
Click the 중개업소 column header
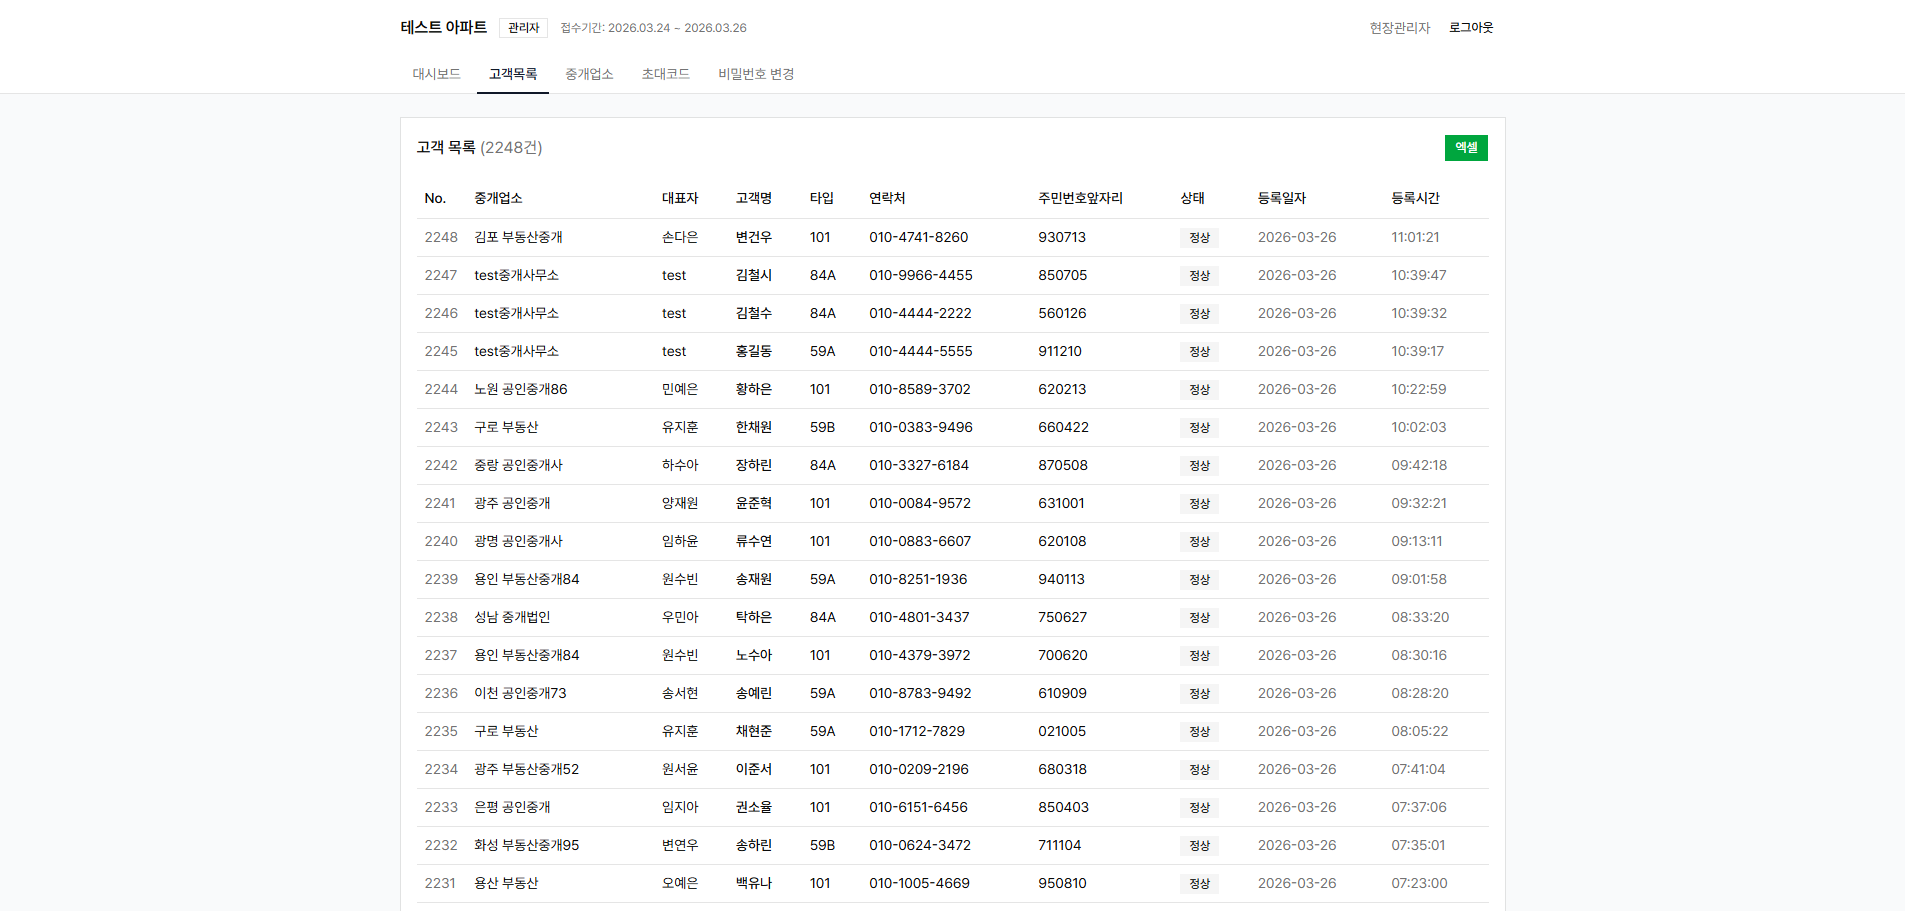(504, 197)
